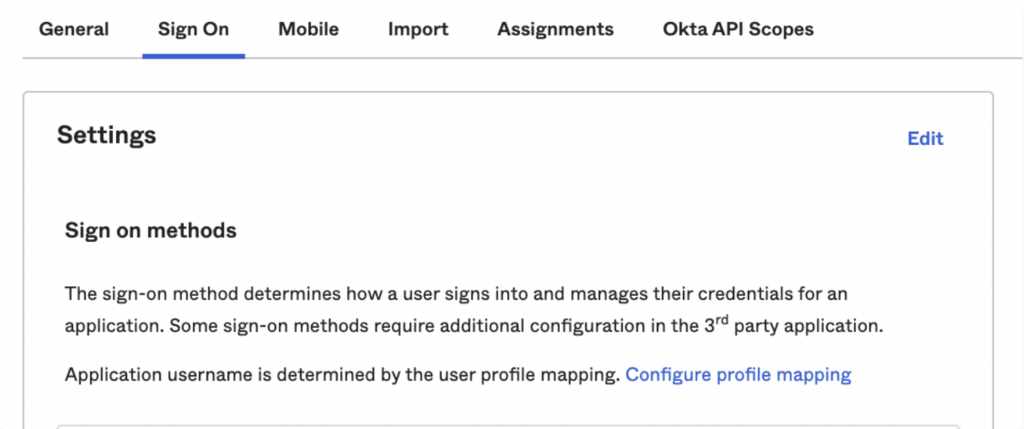Click the bordered box under the profile mapping text
1024x429 pixels.
[508, 426]
